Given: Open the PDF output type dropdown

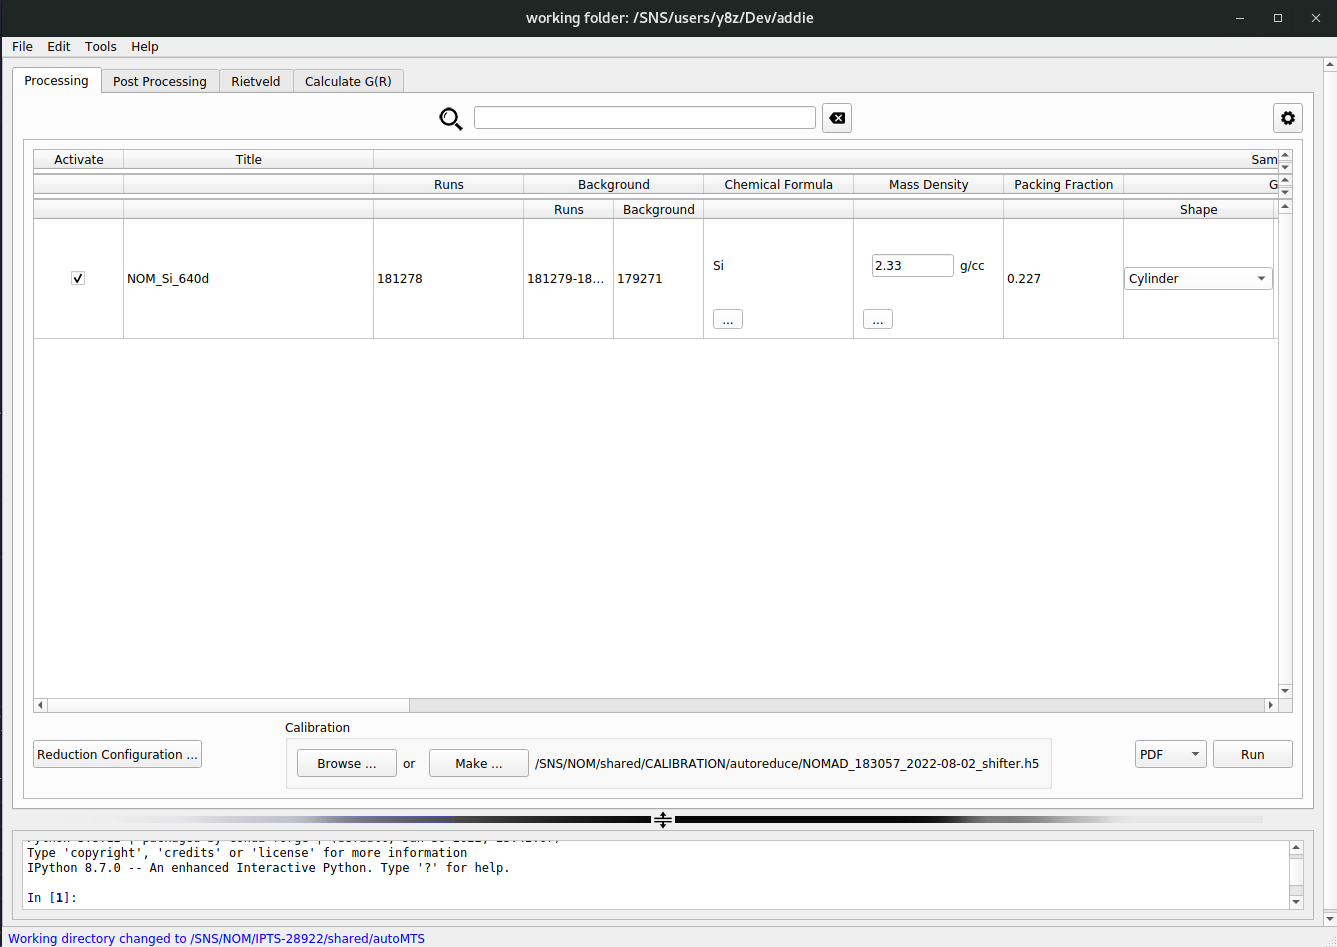Looking at the screenshot, I should (1170, 755).
